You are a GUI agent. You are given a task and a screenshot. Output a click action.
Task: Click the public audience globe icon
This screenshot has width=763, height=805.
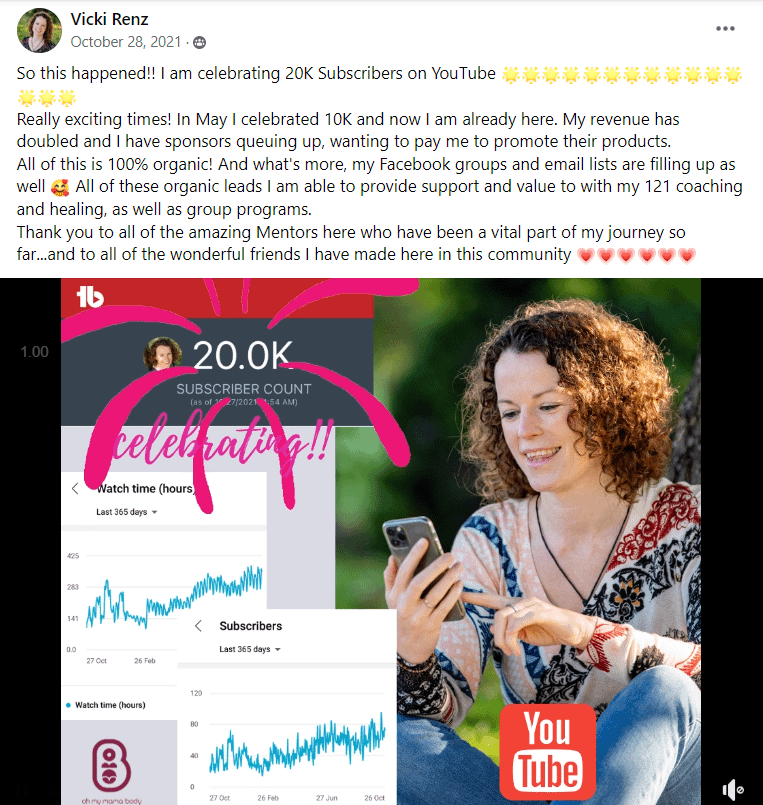click(x=199, y=43)
